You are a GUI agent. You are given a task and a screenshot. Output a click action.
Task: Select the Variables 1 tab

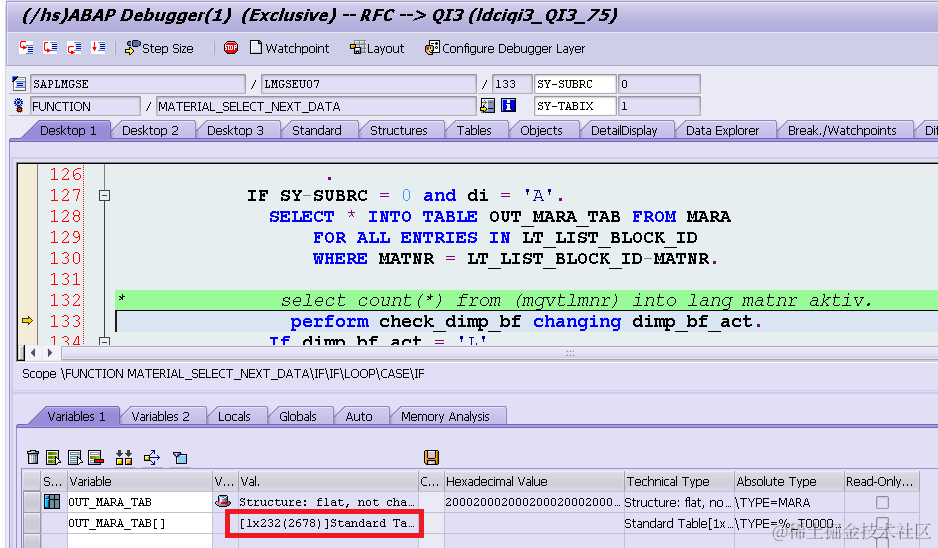[76, 416]
